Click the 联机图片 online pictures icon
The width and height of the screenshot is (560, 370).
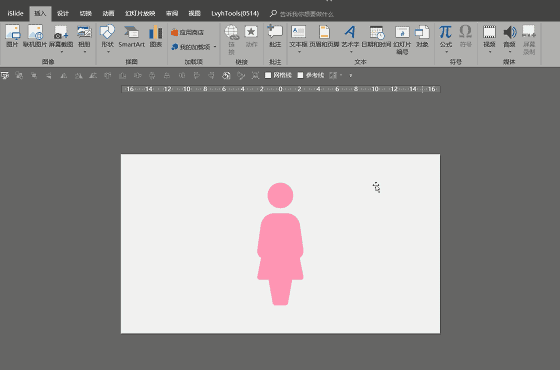35,36
